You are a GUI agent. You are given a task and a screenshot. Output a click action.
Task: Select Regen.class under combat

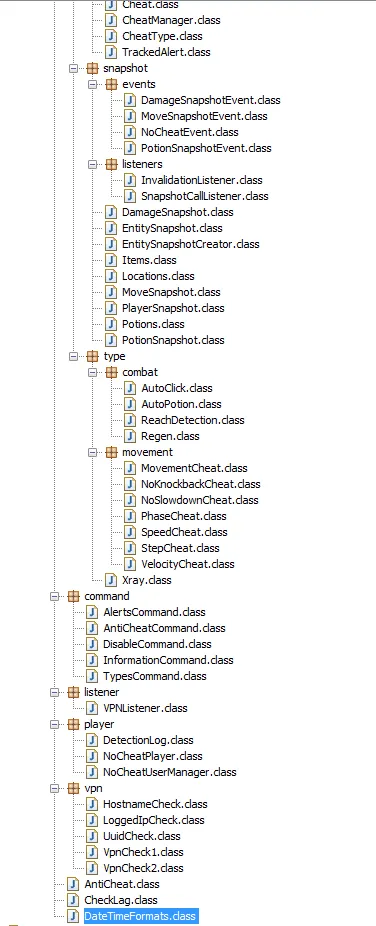pos(170,436)
